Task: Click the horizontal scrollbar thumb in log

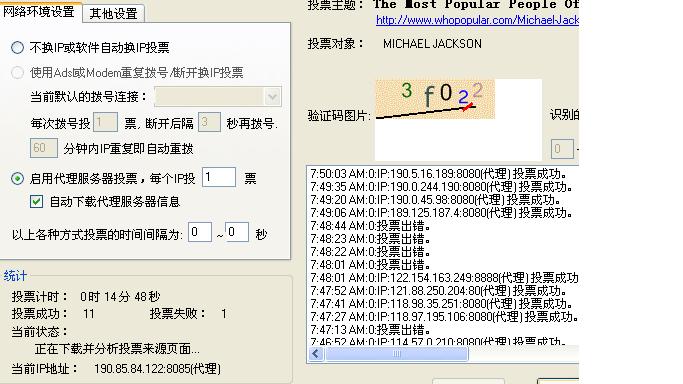Action: (396, 354)
